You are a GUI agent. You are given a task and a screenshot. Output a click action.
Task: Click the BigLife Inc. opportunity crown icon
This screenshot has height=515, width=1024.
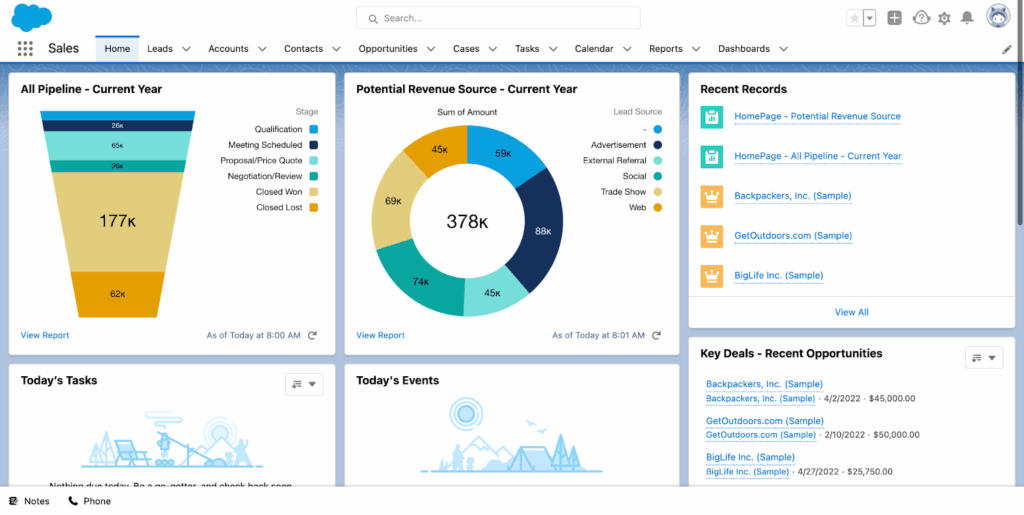(x=711, y=276)
